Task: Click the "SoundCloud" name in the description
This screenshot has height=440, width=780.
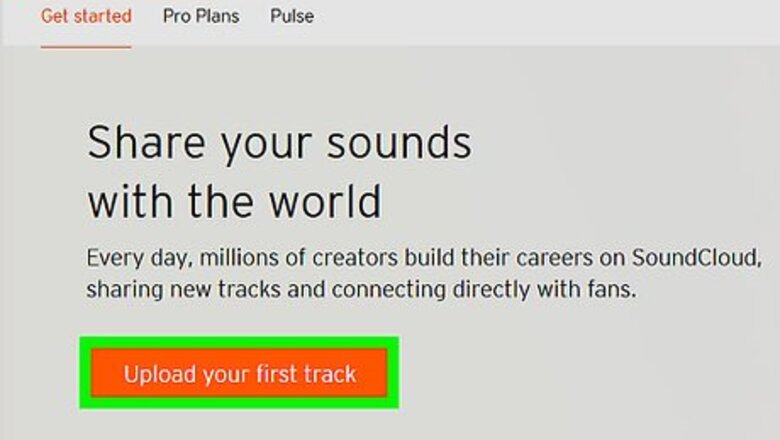Action: coord(694,257)
